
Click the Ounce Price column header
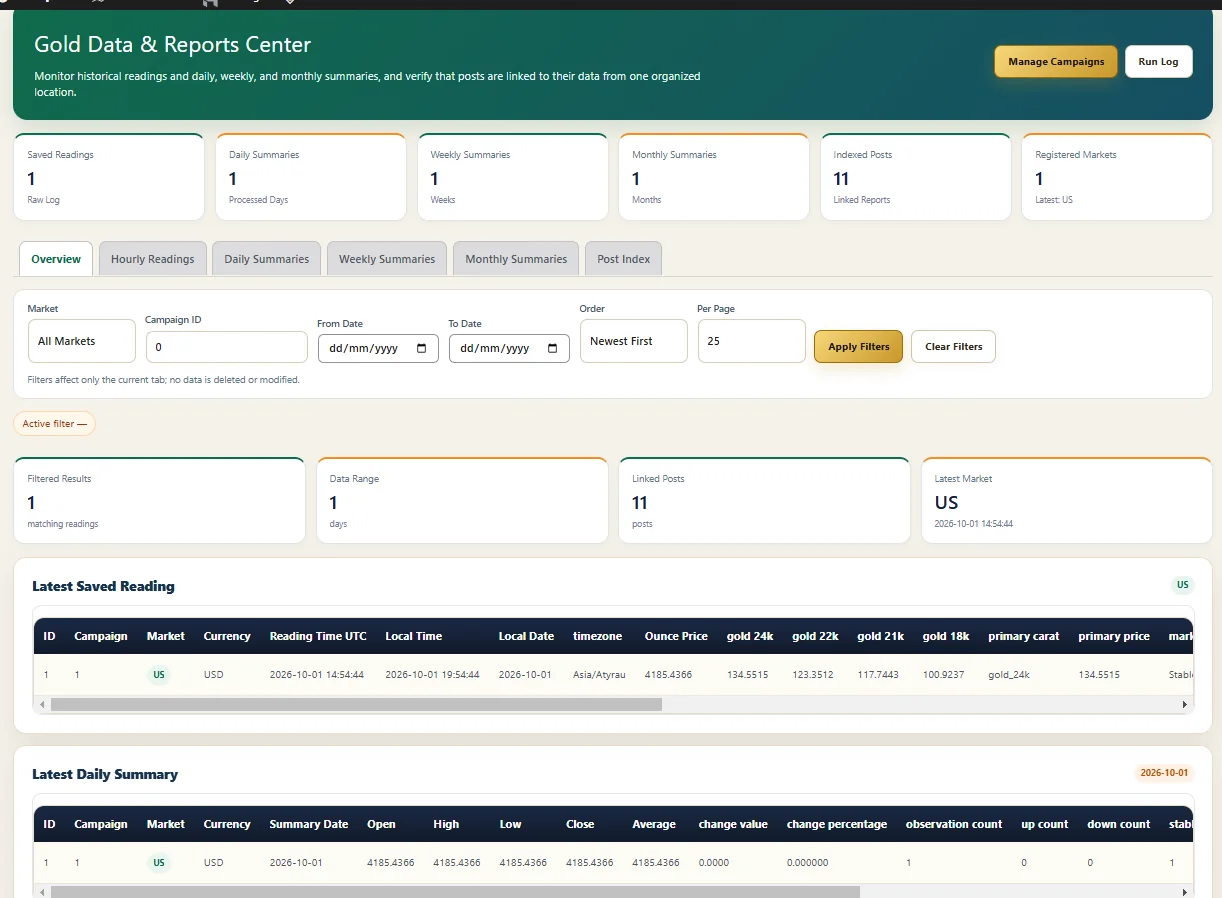[x=676, y=636]
